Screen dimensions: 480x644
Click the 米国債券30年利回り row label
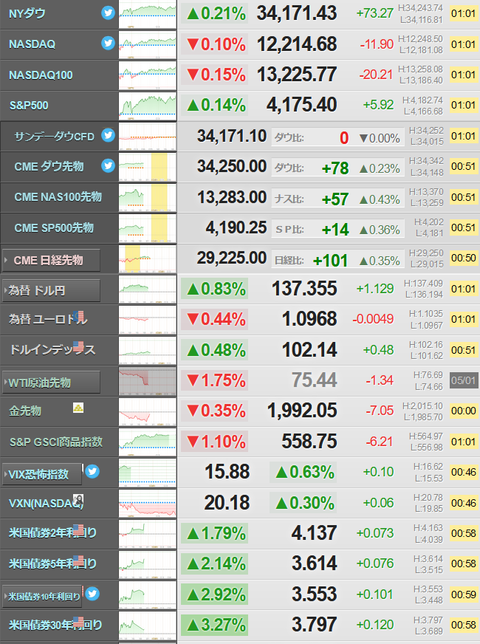coord(55,625)
